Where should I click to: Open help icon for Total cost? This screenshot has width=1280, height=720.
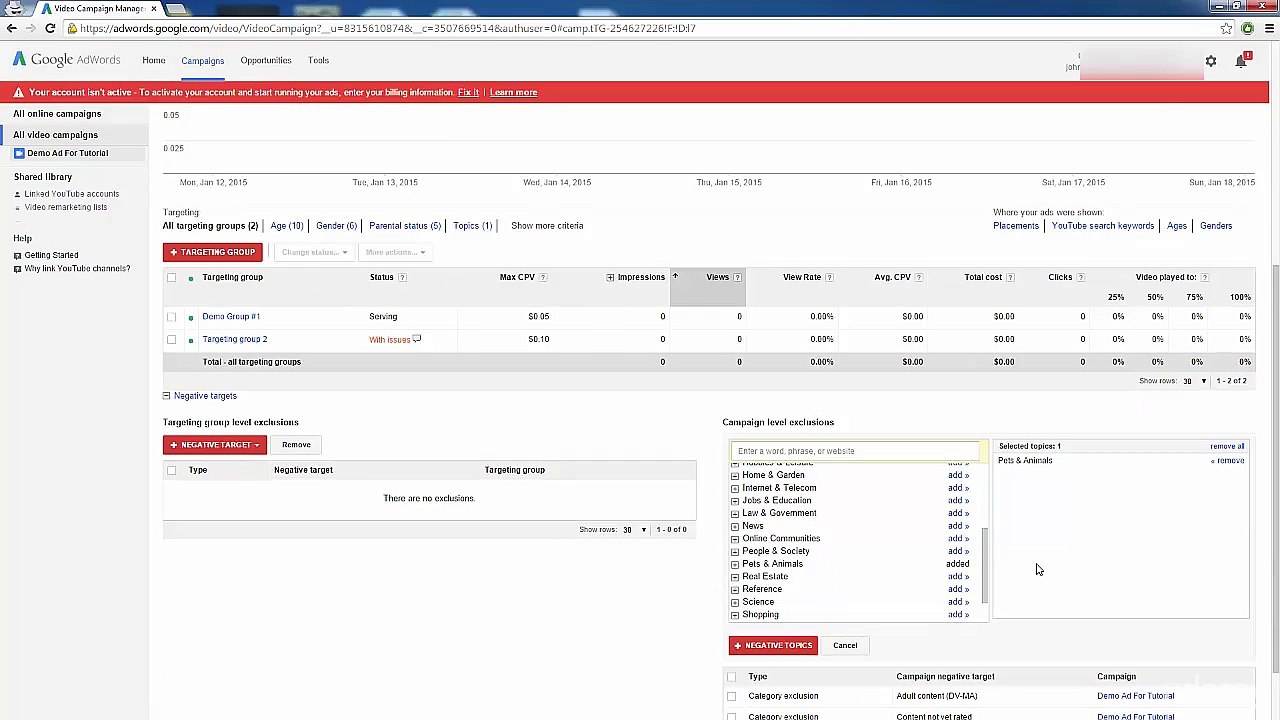1010,277
